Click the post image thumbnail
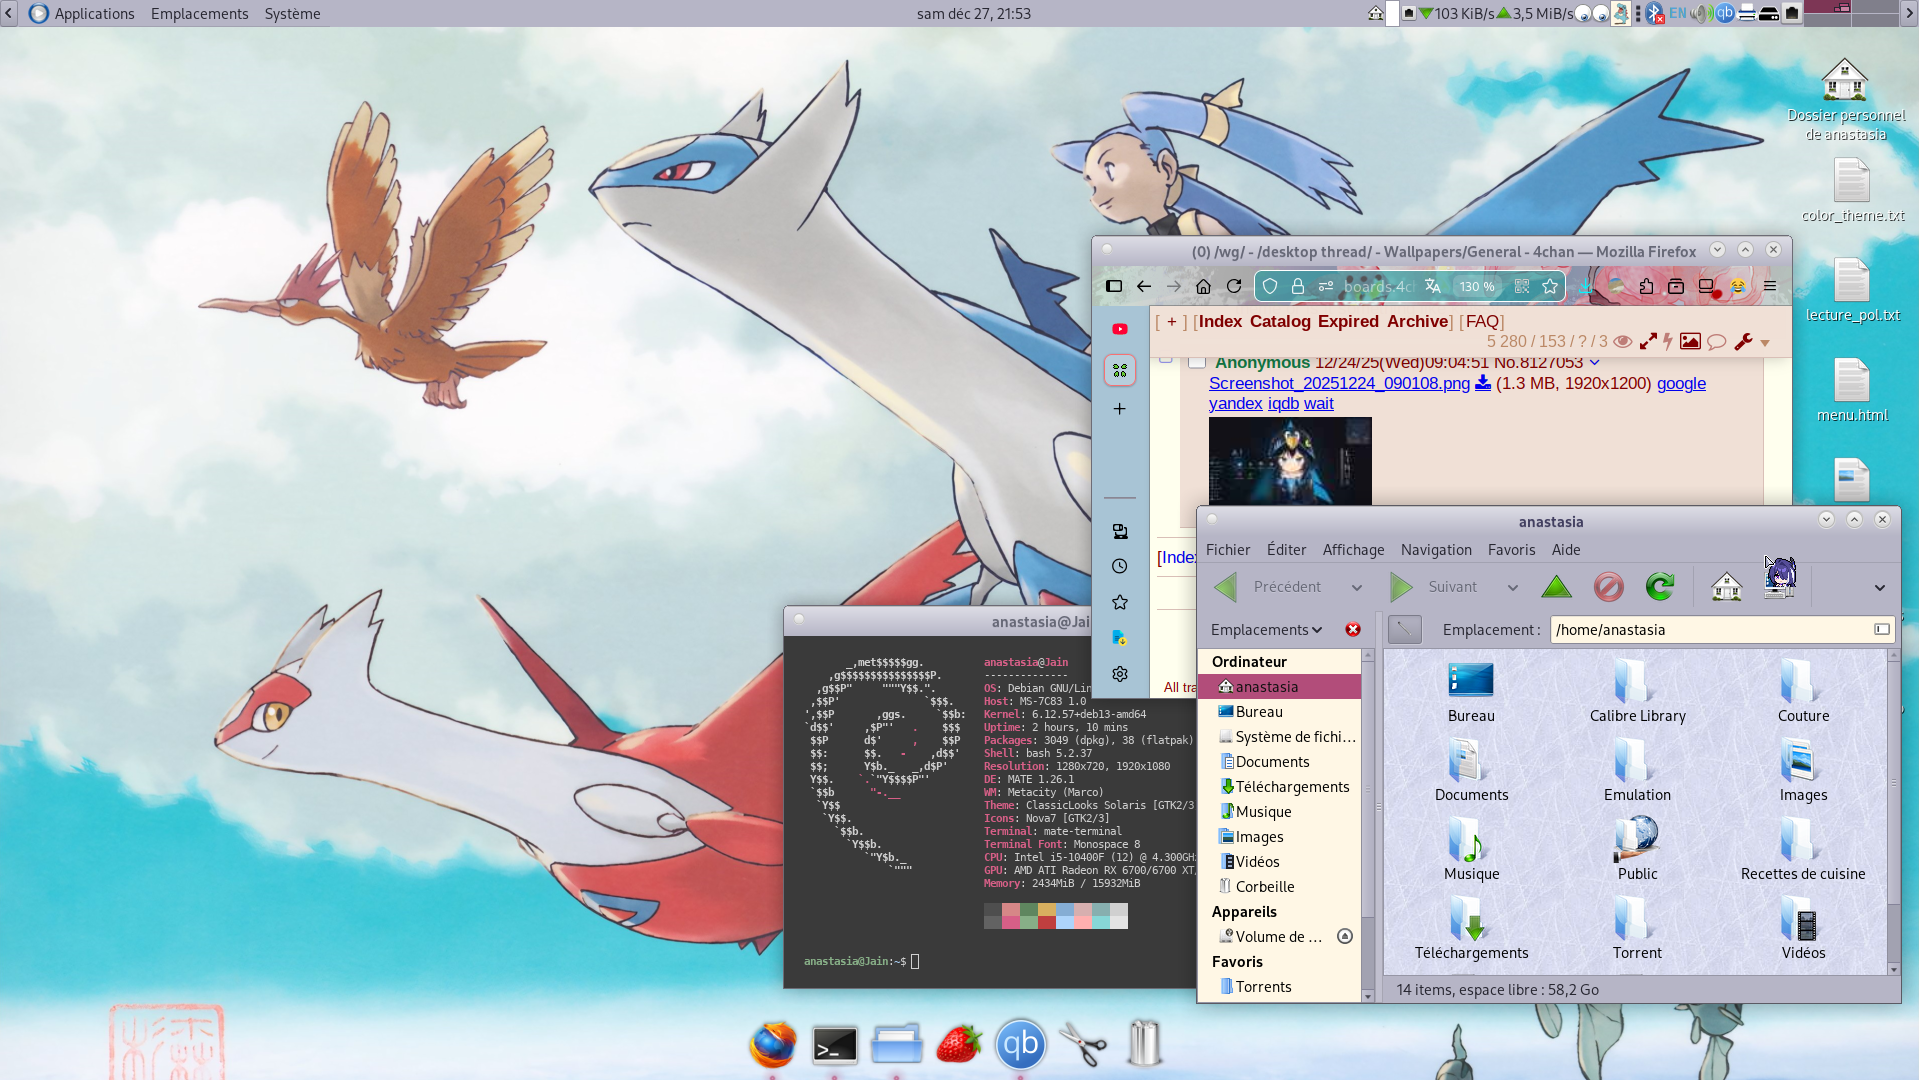The width and height of the screenshot is (1919, 1080). pos(1290,460)
